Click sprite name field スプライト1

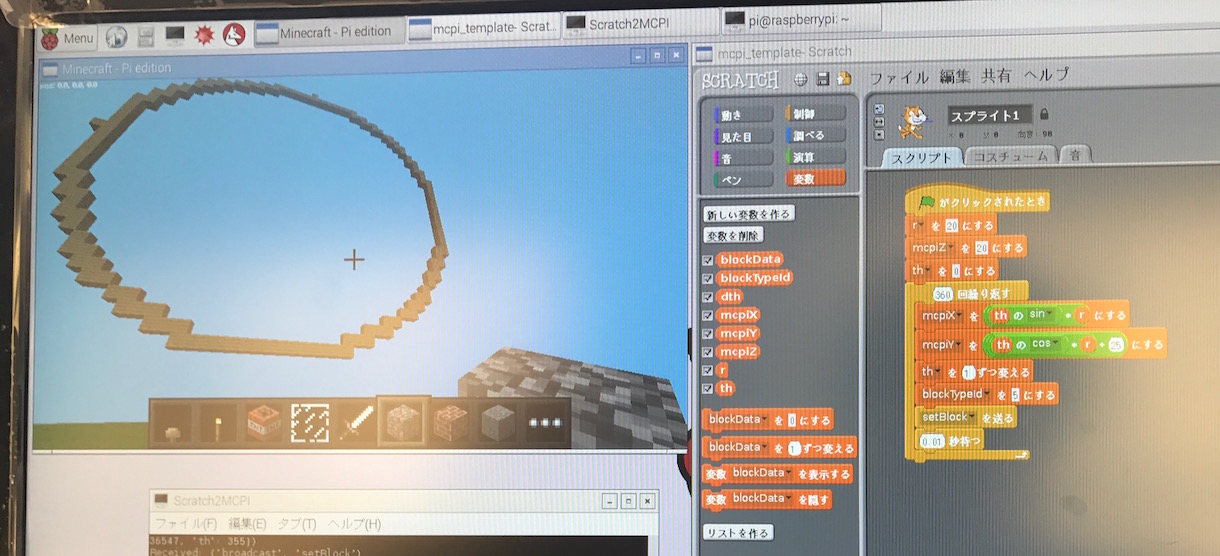click(x=990, y=115)
